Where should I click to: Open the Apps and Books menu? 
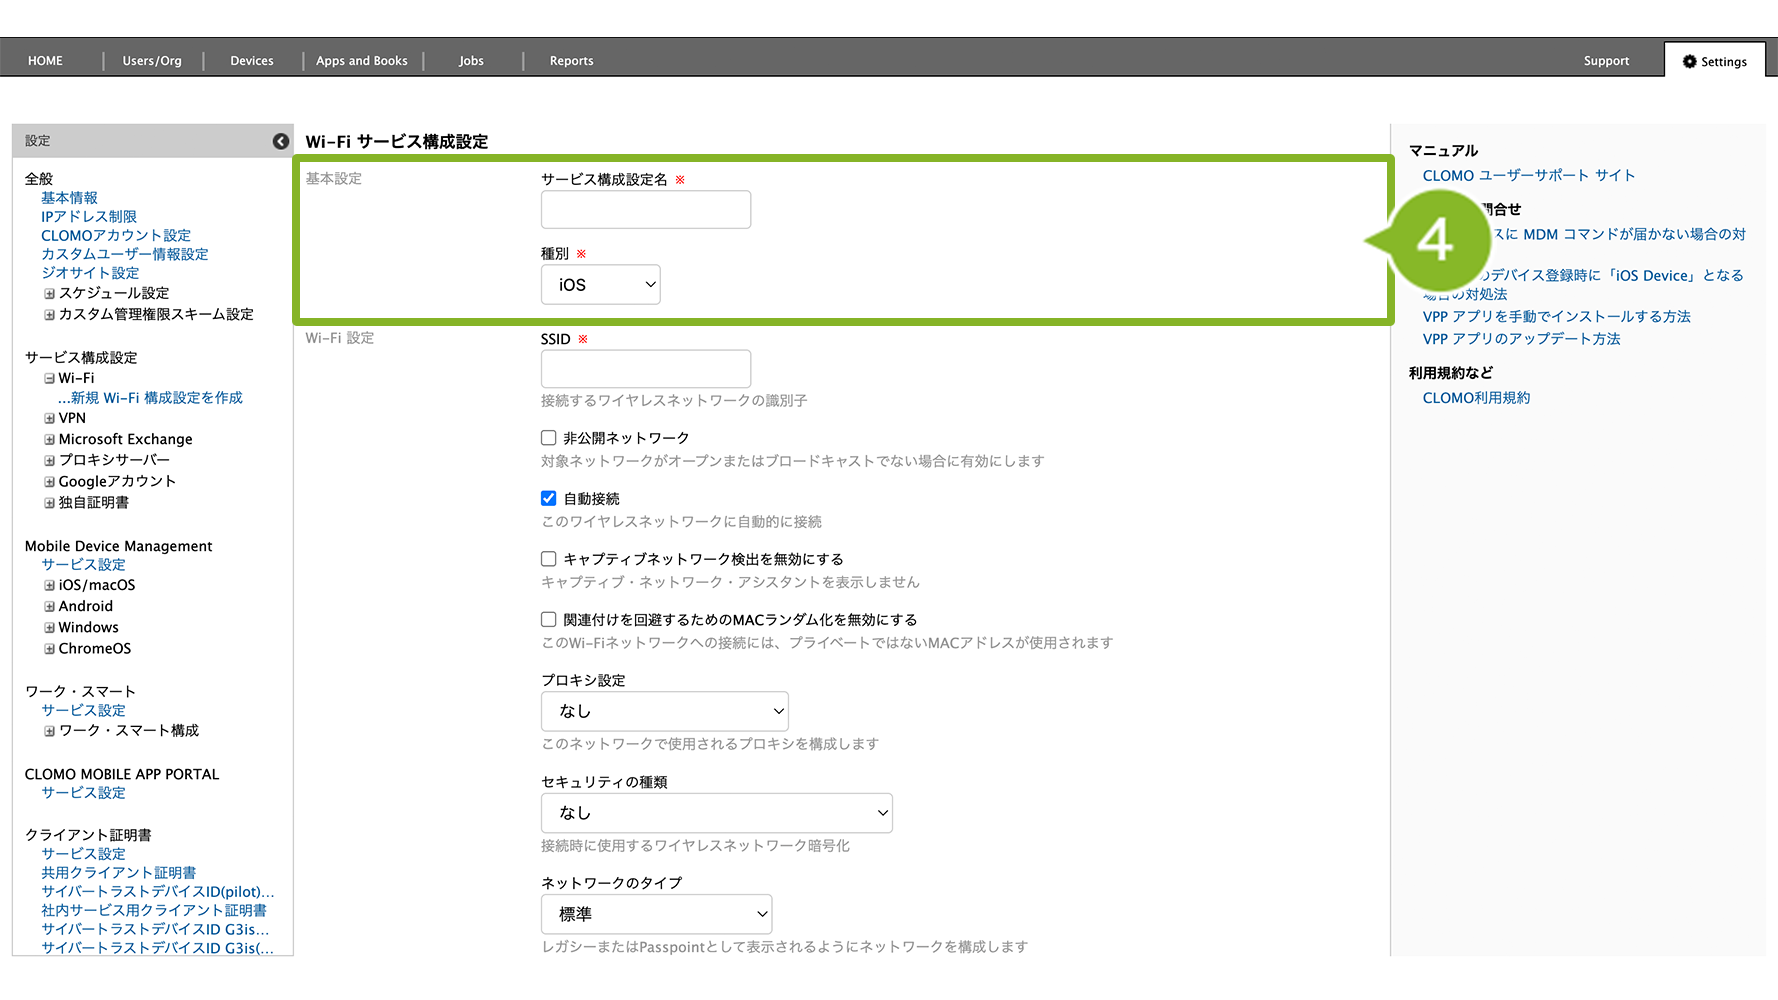tap(362, 61)
